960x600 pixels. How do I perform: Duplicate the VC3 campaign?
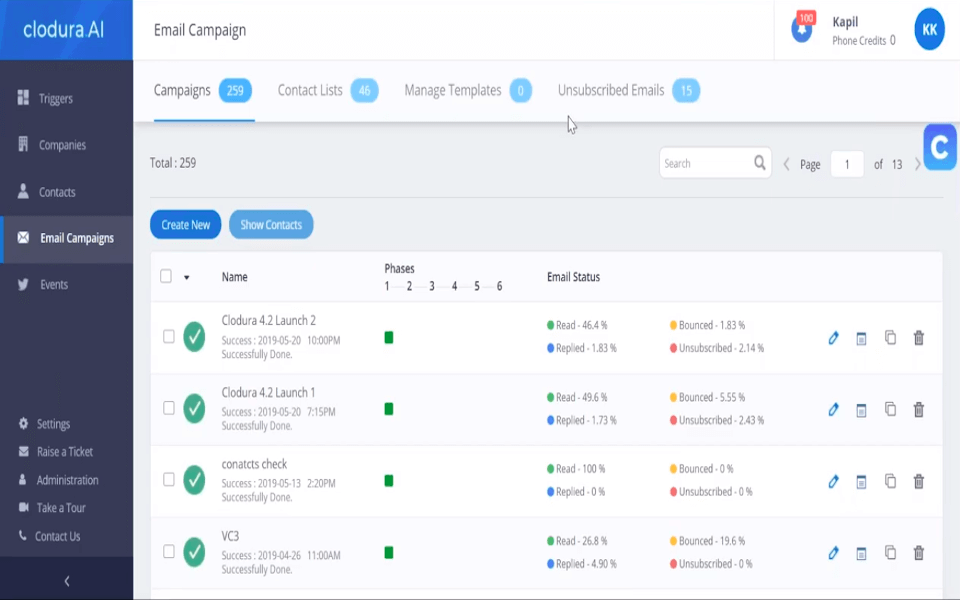click(890, 553)
